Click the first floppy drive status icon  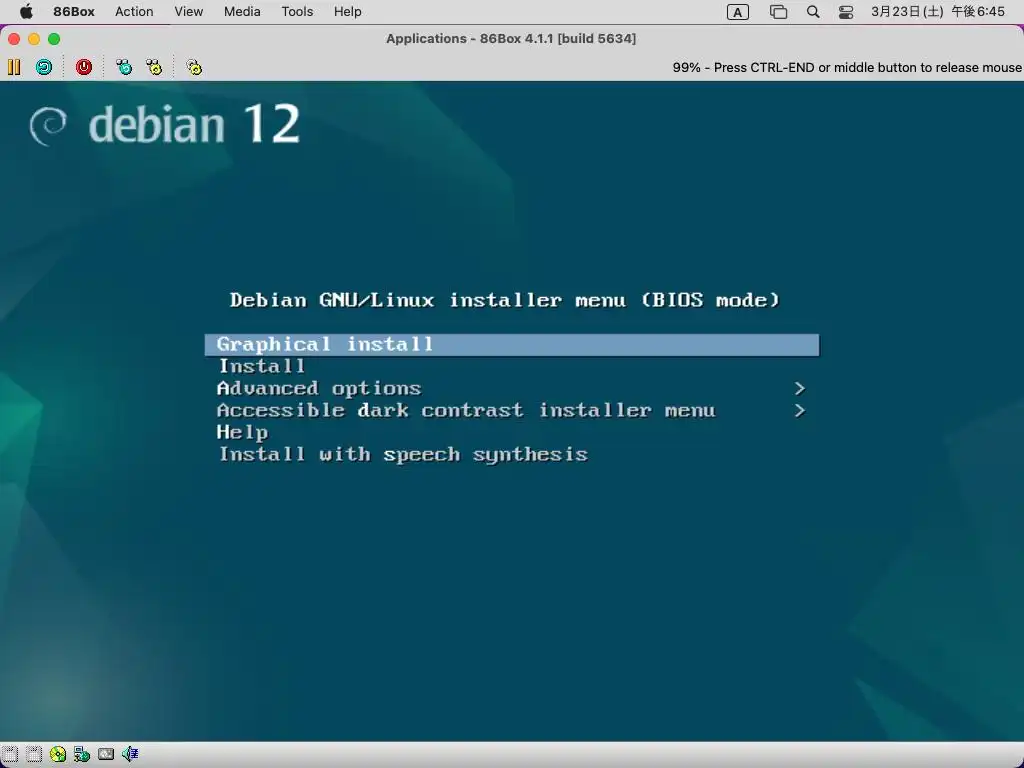coord(10,754)
